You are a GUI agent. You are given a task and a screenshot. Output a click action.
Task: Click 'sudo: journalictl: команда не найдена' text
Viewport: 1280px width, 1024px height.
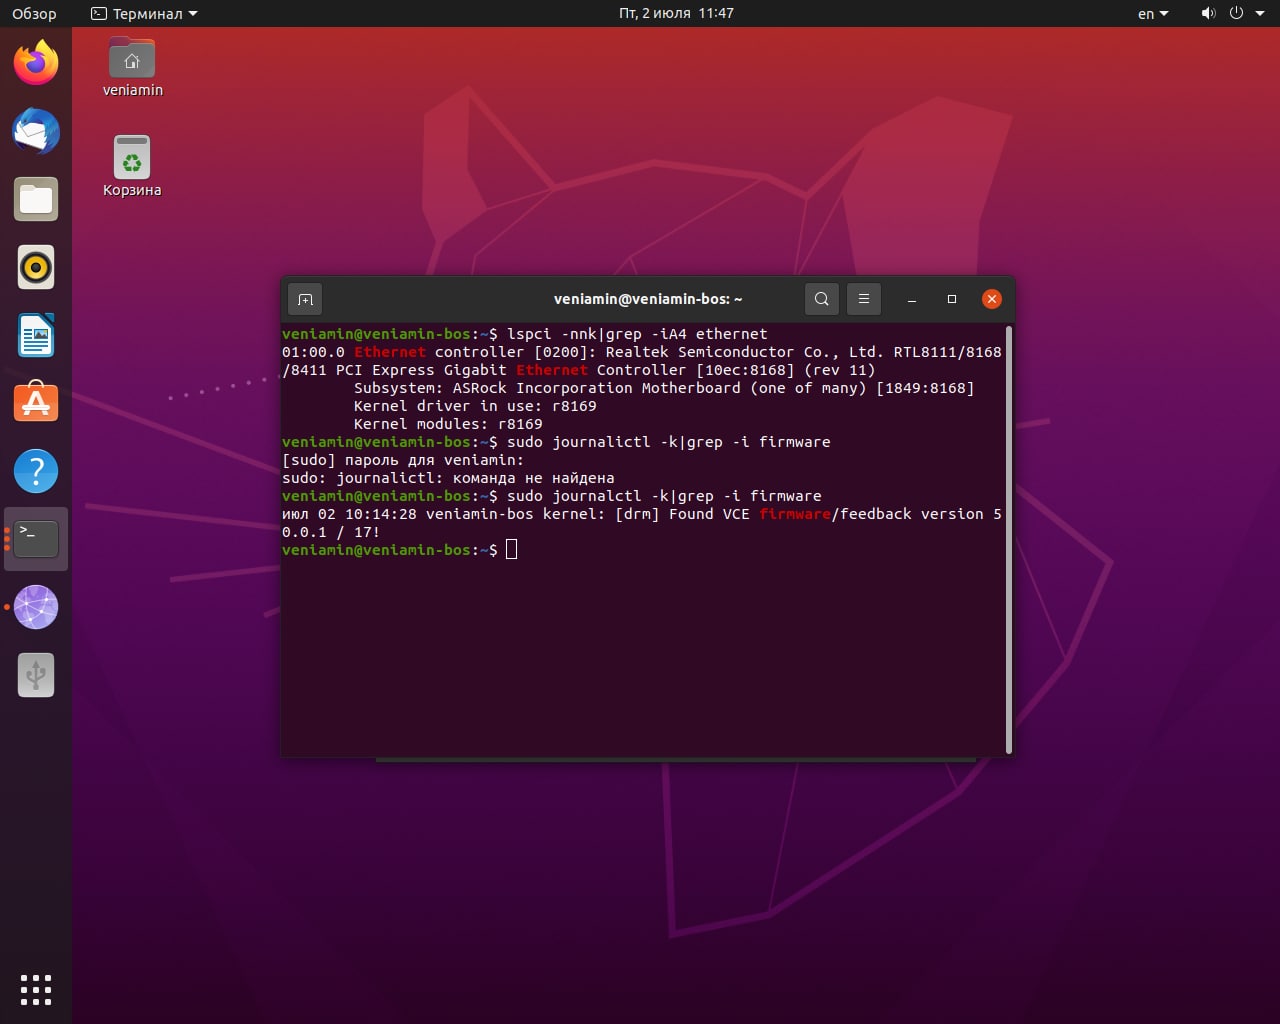click(448, 478)
